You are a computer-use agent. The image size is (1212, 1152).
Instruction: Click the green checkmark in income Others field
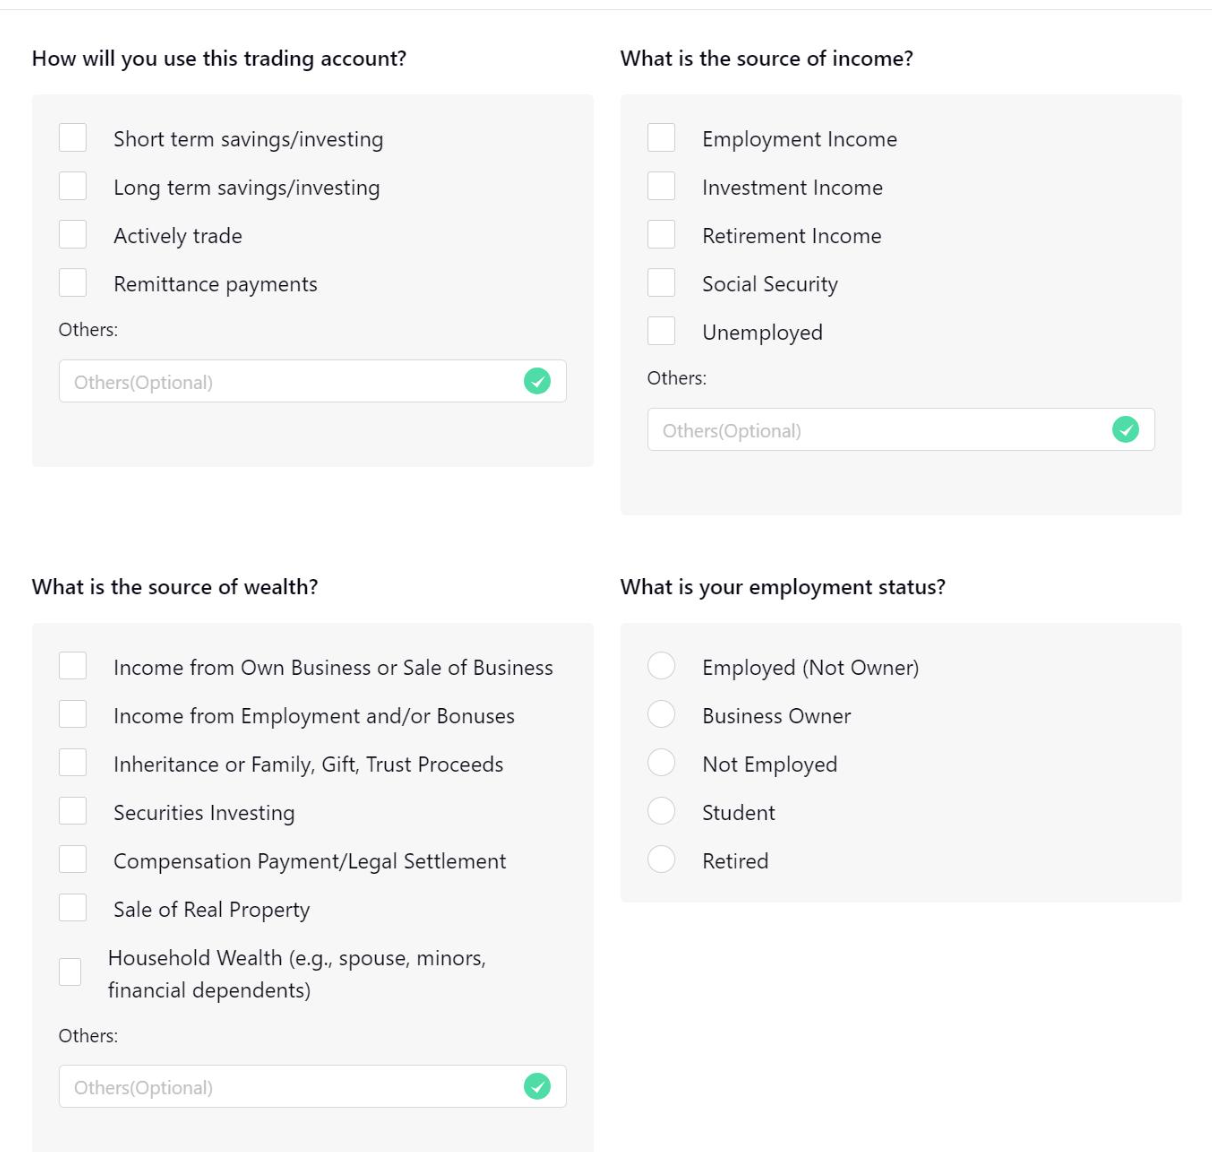pyautogui.click(x=1126, y=430)
